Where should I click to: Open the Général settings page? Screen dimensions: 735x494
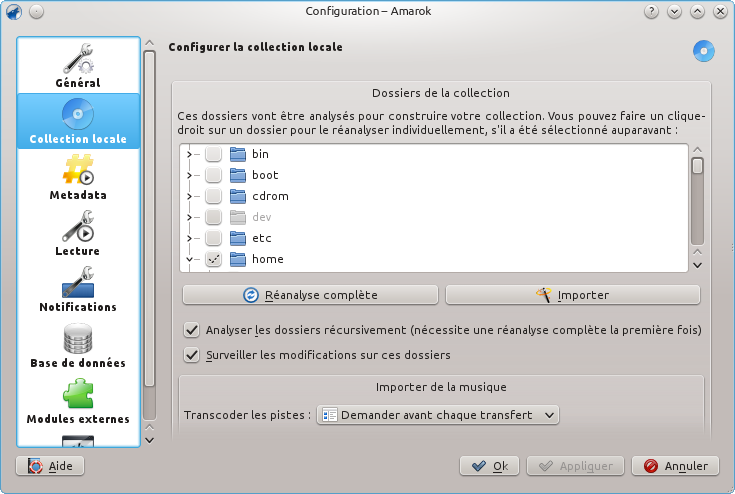coord(78,66)
